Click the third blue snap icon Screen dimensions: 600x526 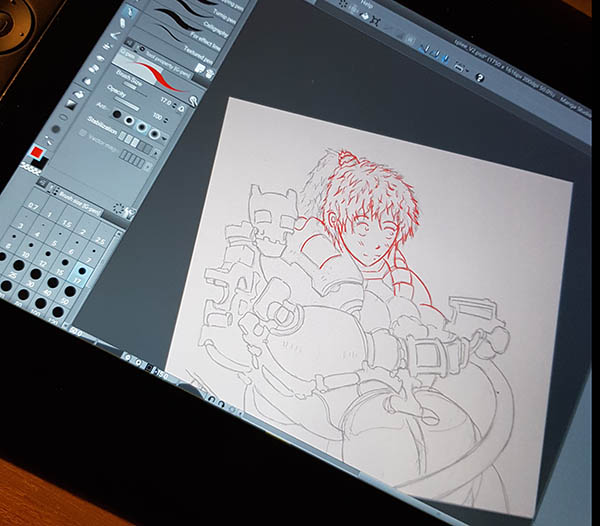(x=444, y=58)
